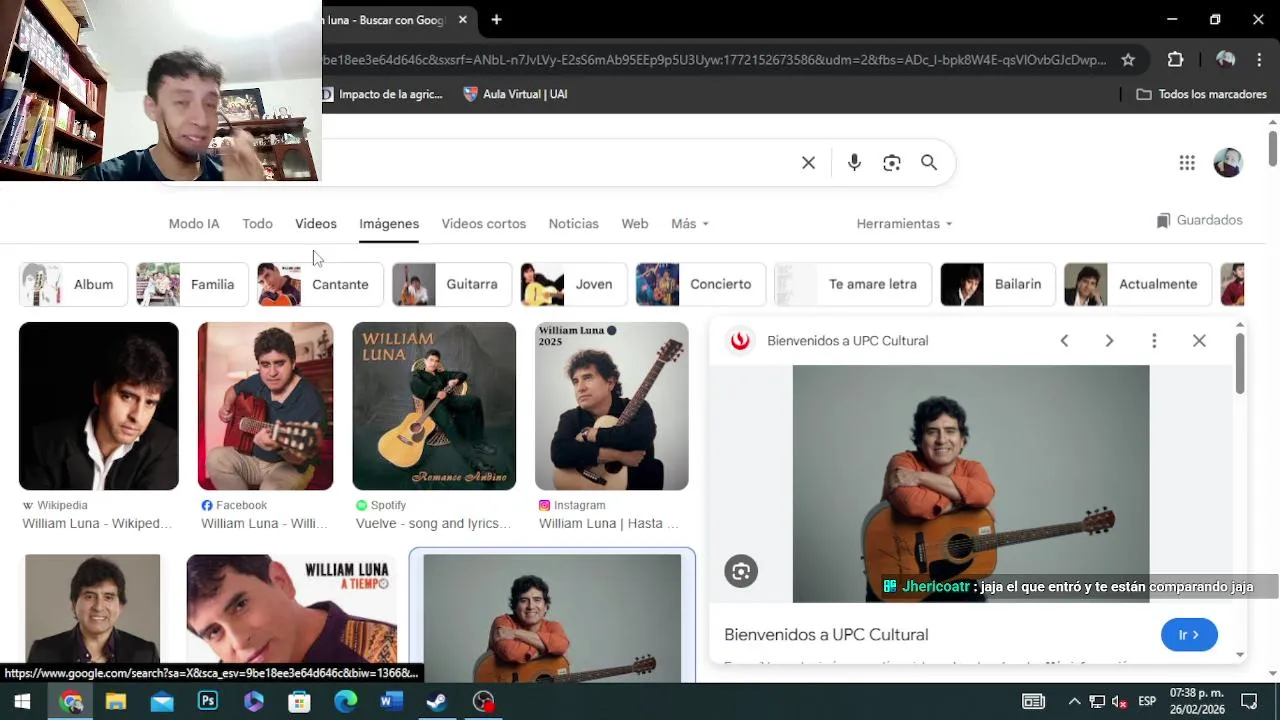Filter images by Te amare letra chip
This screenshot has width=1280, height=720.
point(853,284)
